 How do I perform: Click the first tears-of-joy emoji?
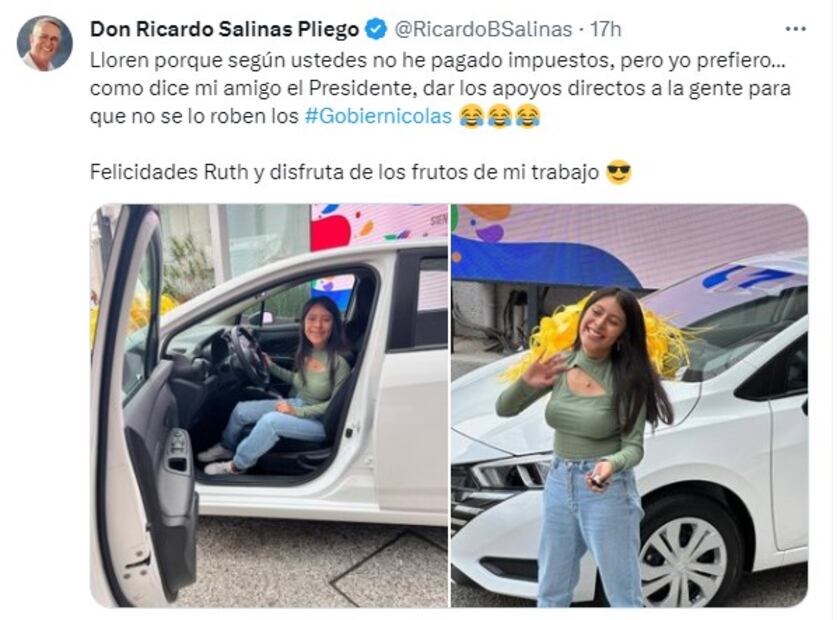[471, 116]
